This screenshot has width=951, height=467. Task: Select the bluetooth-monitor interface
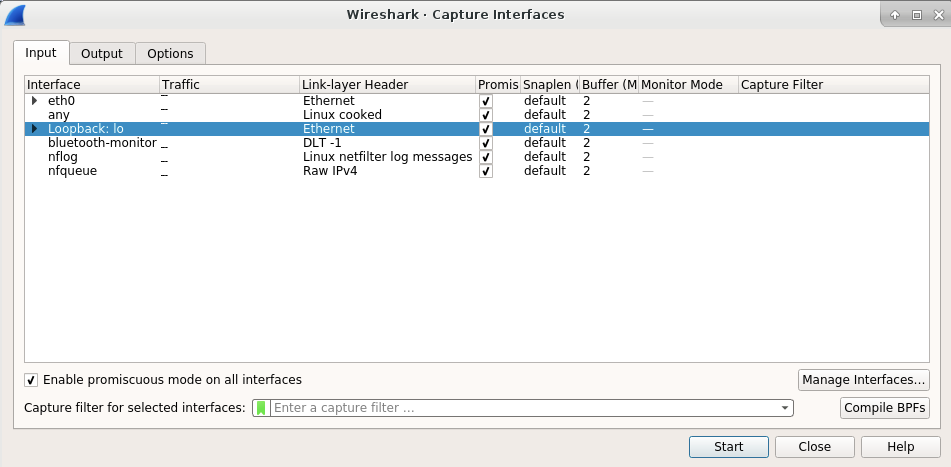[102, 143]
